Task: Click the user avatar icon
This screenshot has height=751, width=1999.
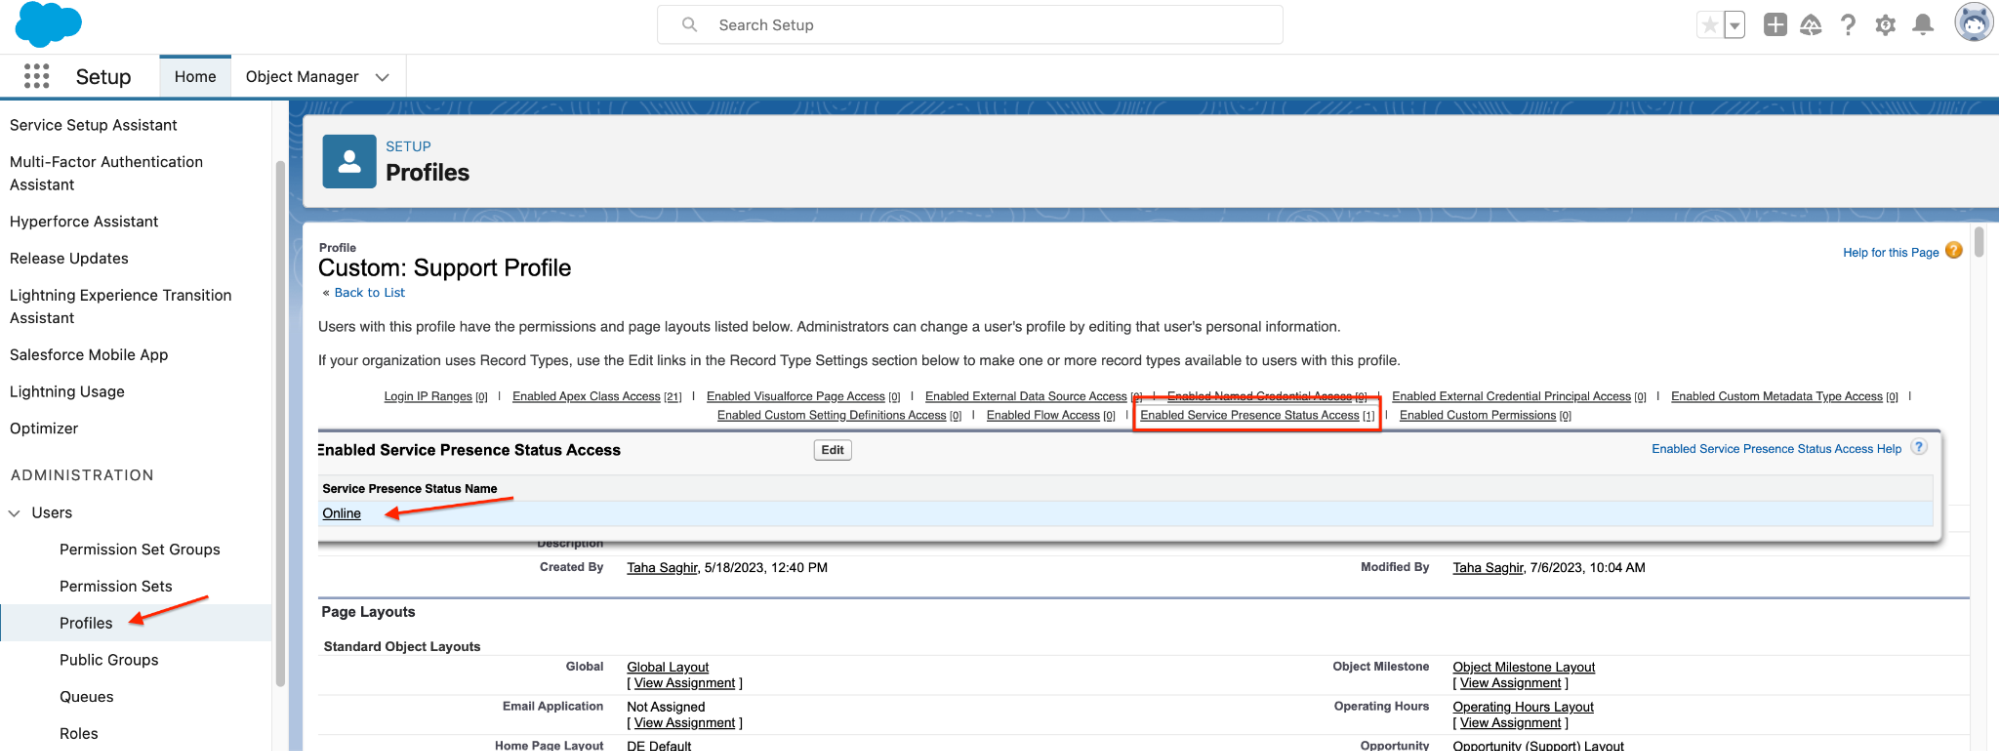Action: (x=1973, y=23)
